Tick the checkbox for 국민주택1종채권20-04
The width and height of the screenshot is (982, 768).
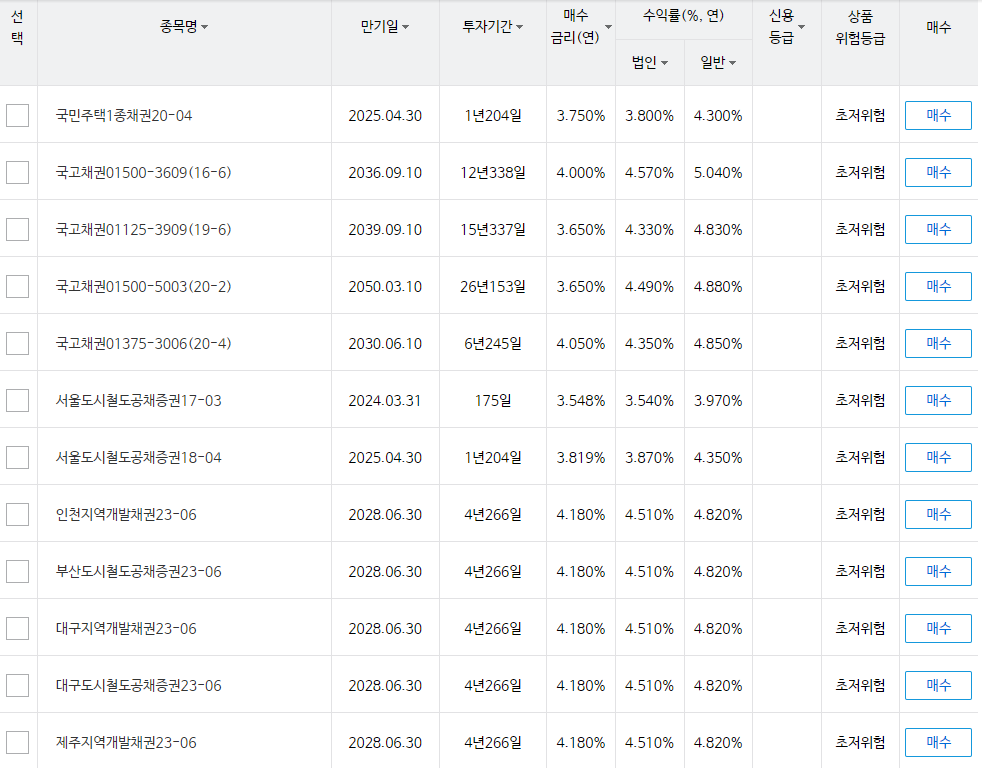tap(18, 115)
